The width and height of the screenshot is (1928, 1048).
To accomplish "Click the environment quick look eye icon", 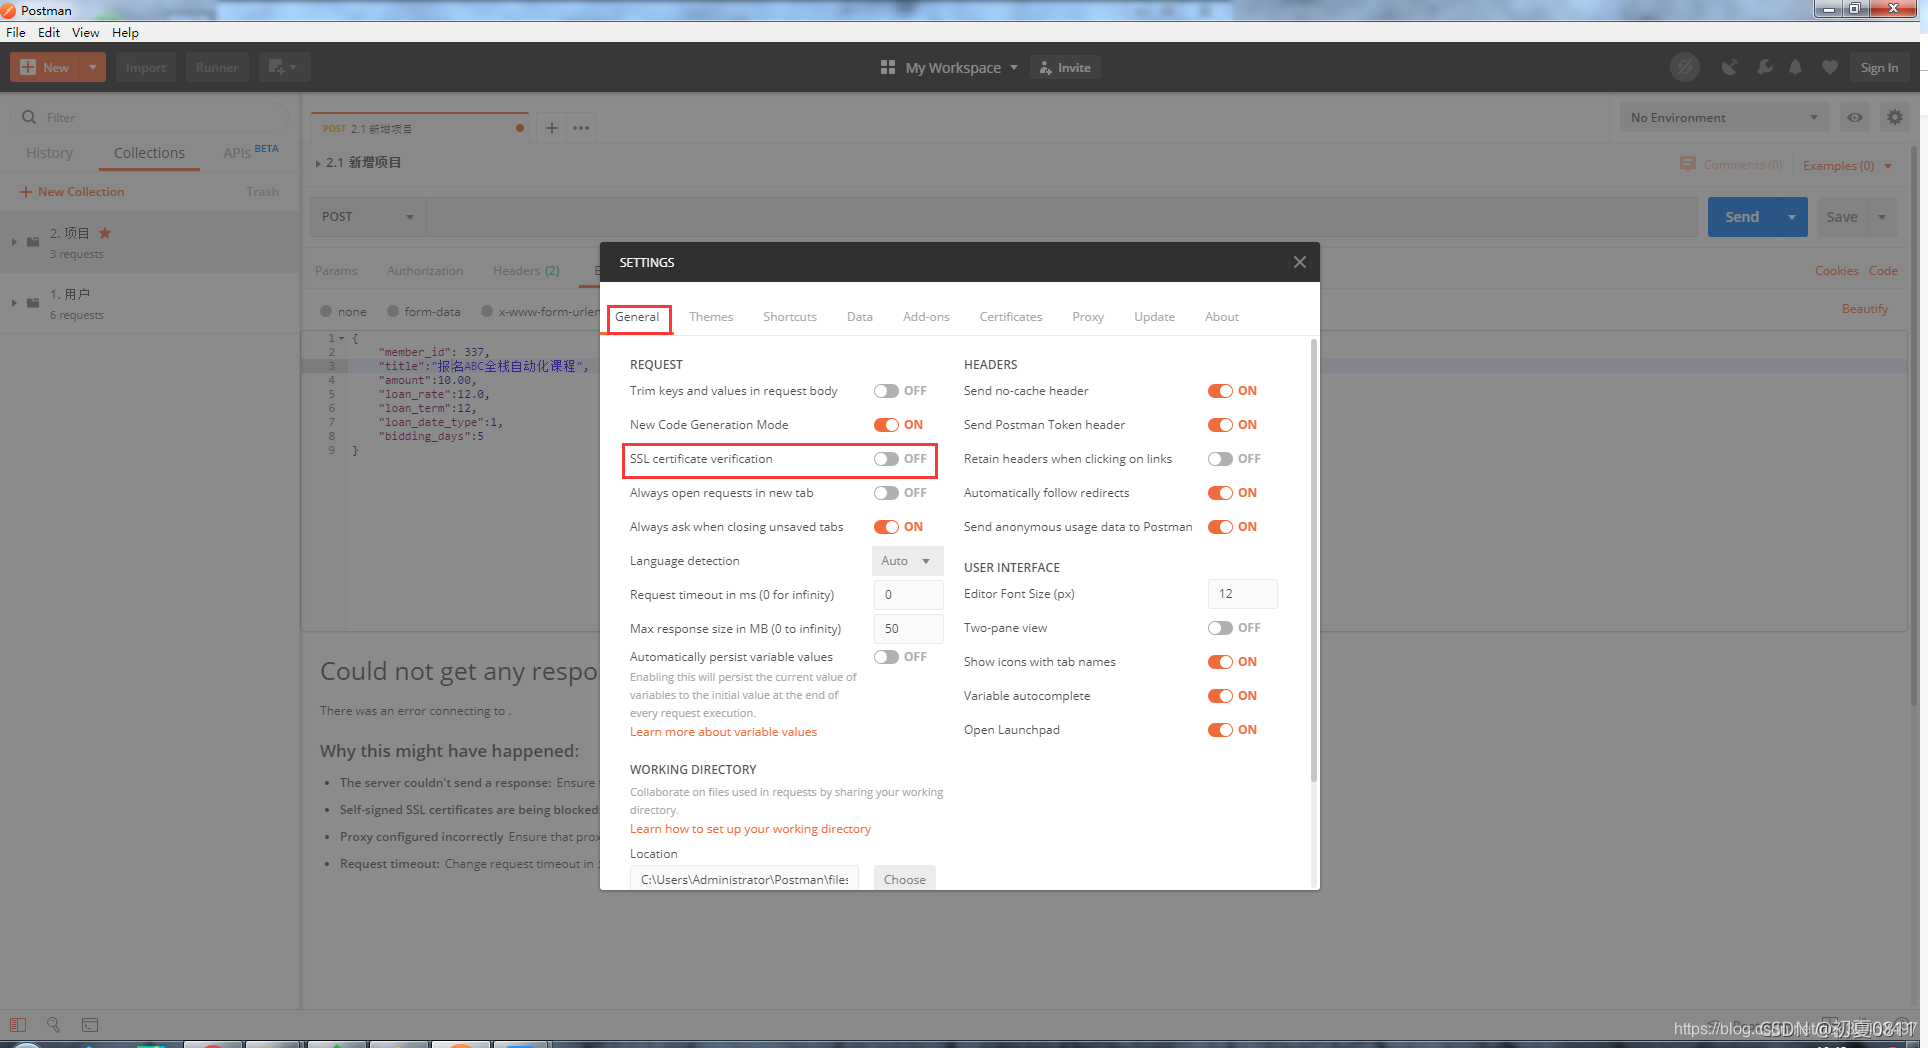I will point(1855,117).
